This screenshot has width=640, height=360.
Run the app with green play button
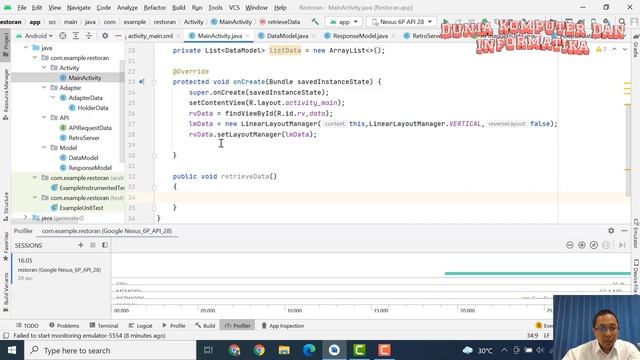[445, 22]
